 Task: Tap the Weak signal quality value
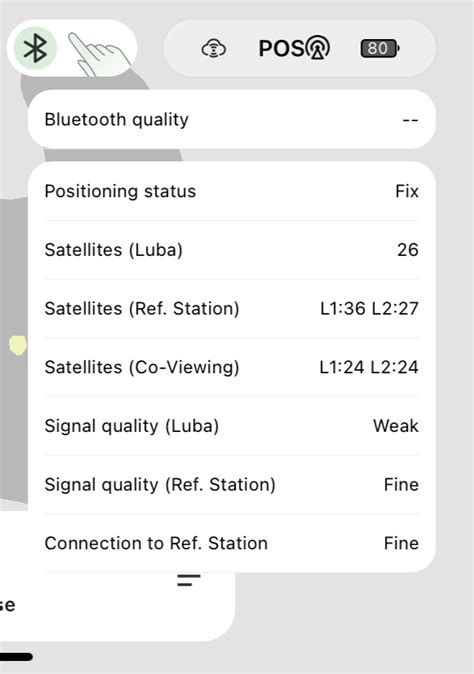click(395, 426)
